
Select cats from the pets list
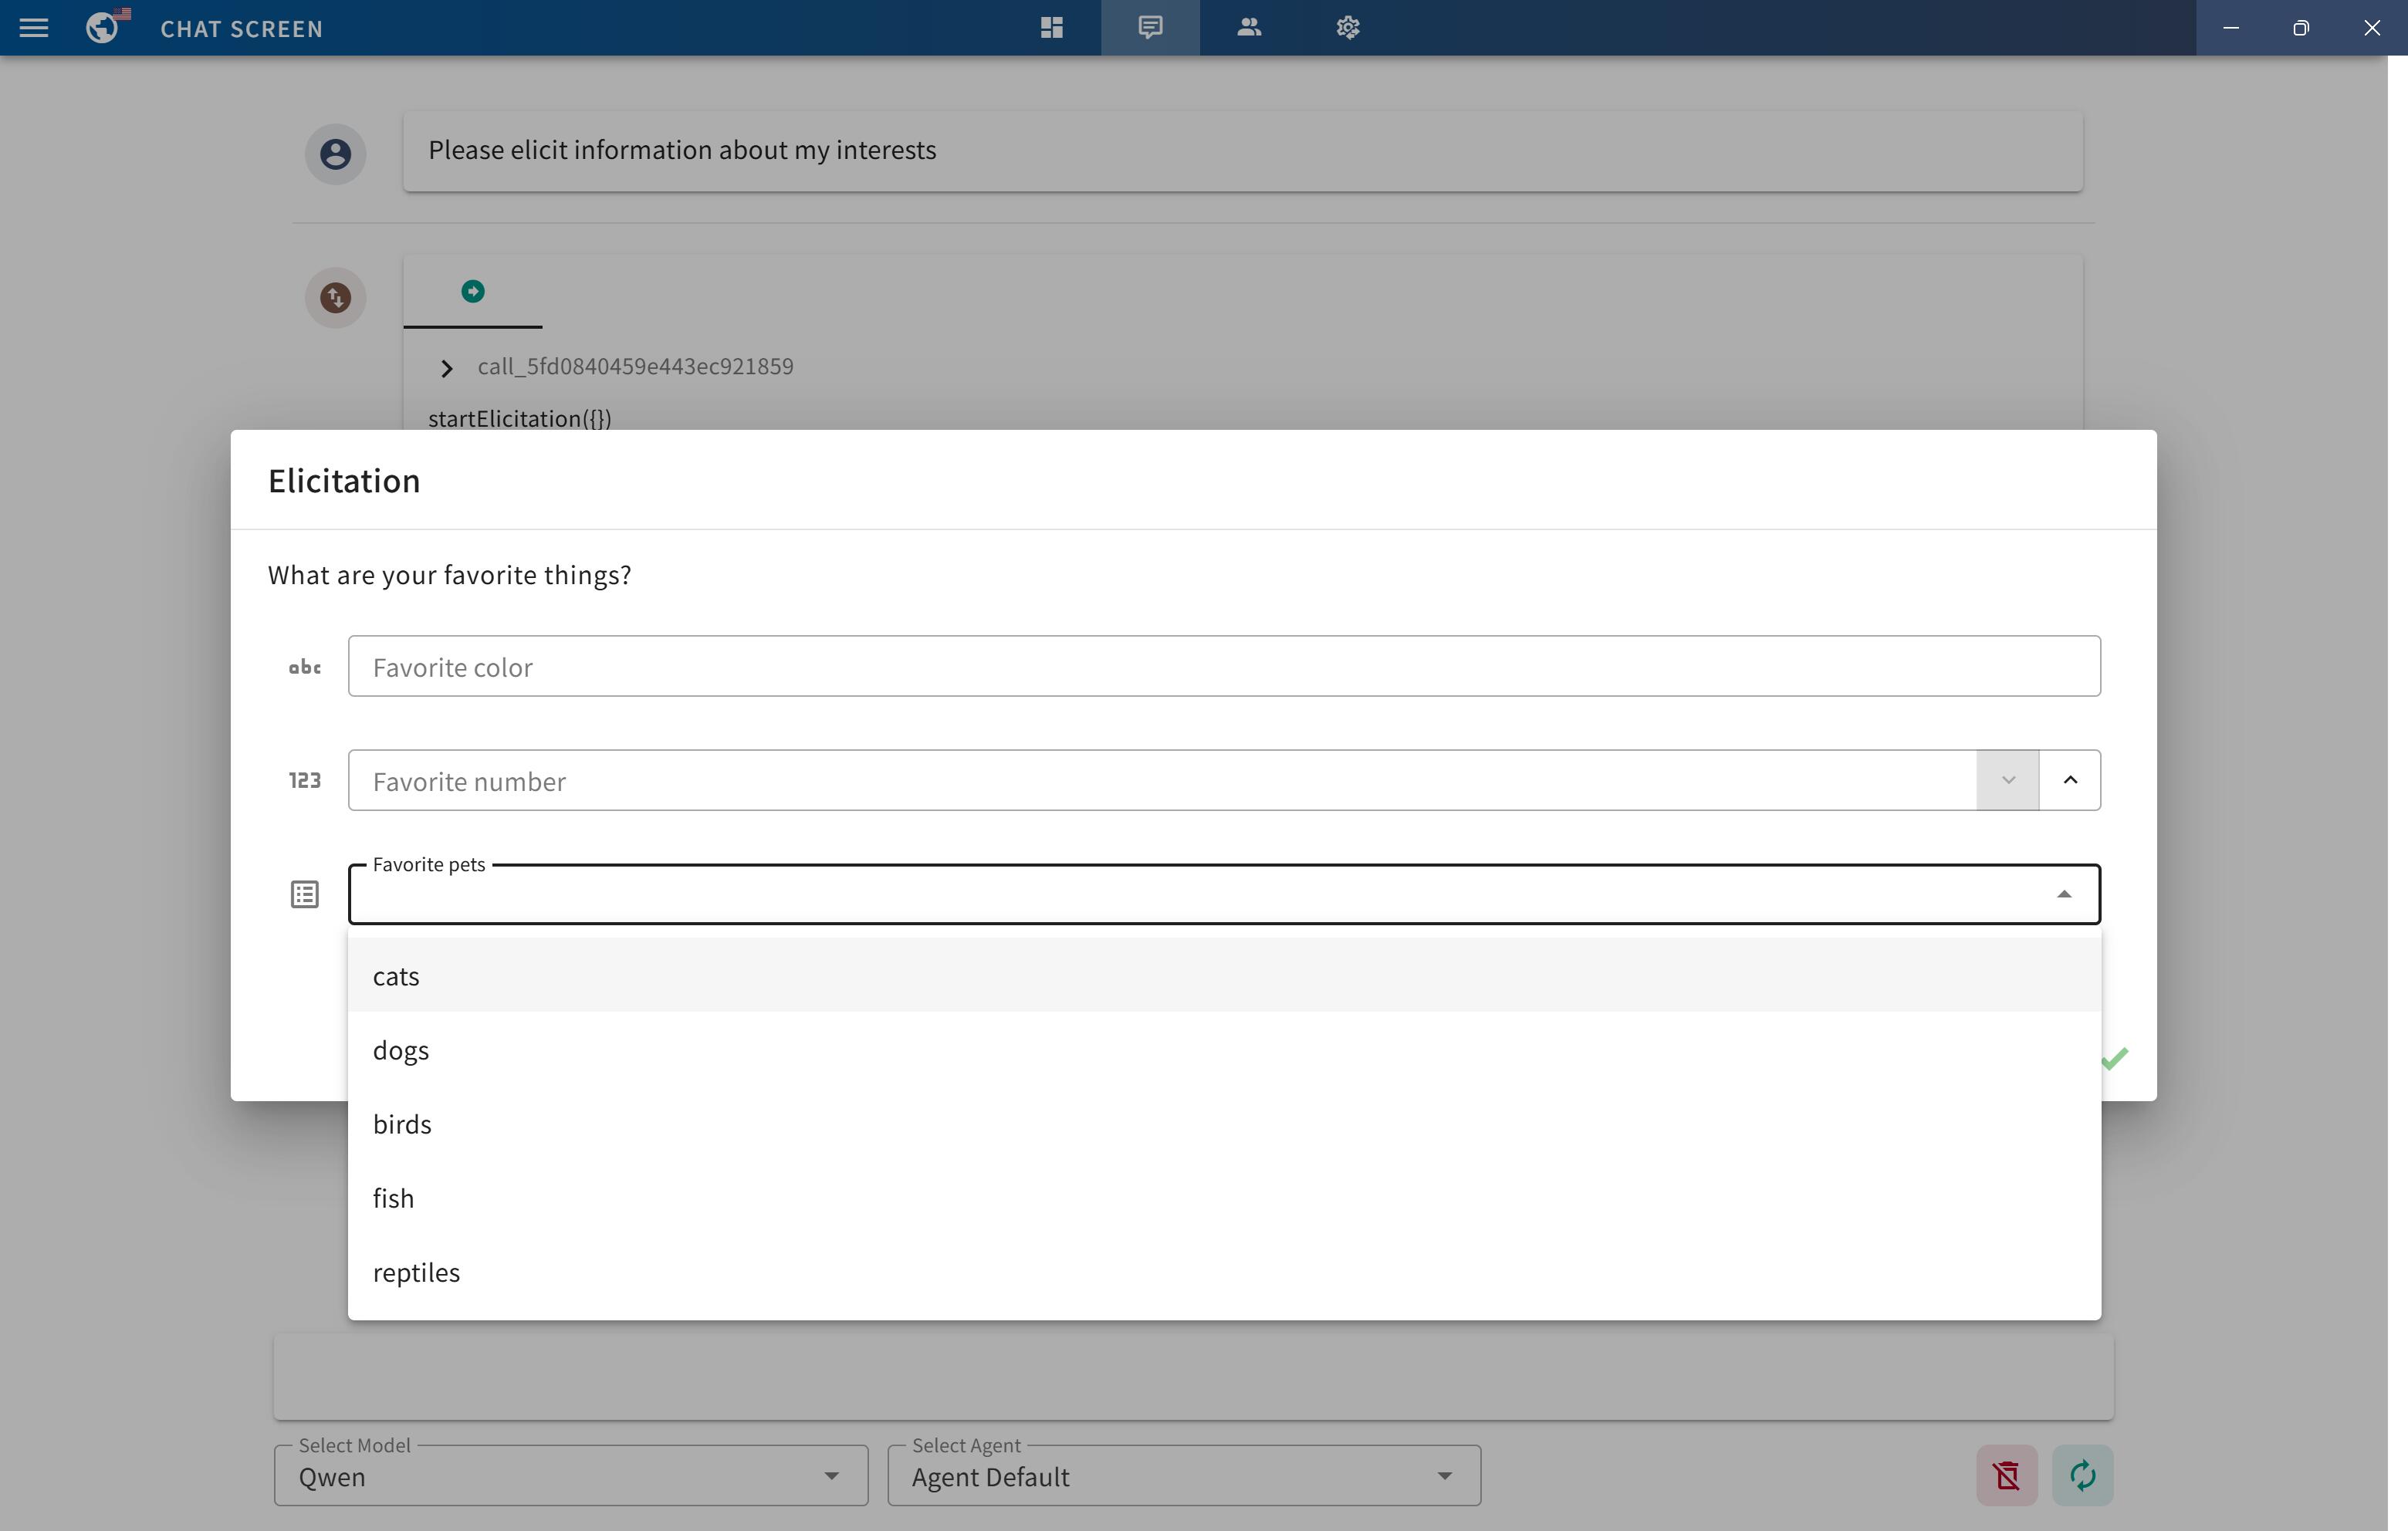tap(396, 976)
